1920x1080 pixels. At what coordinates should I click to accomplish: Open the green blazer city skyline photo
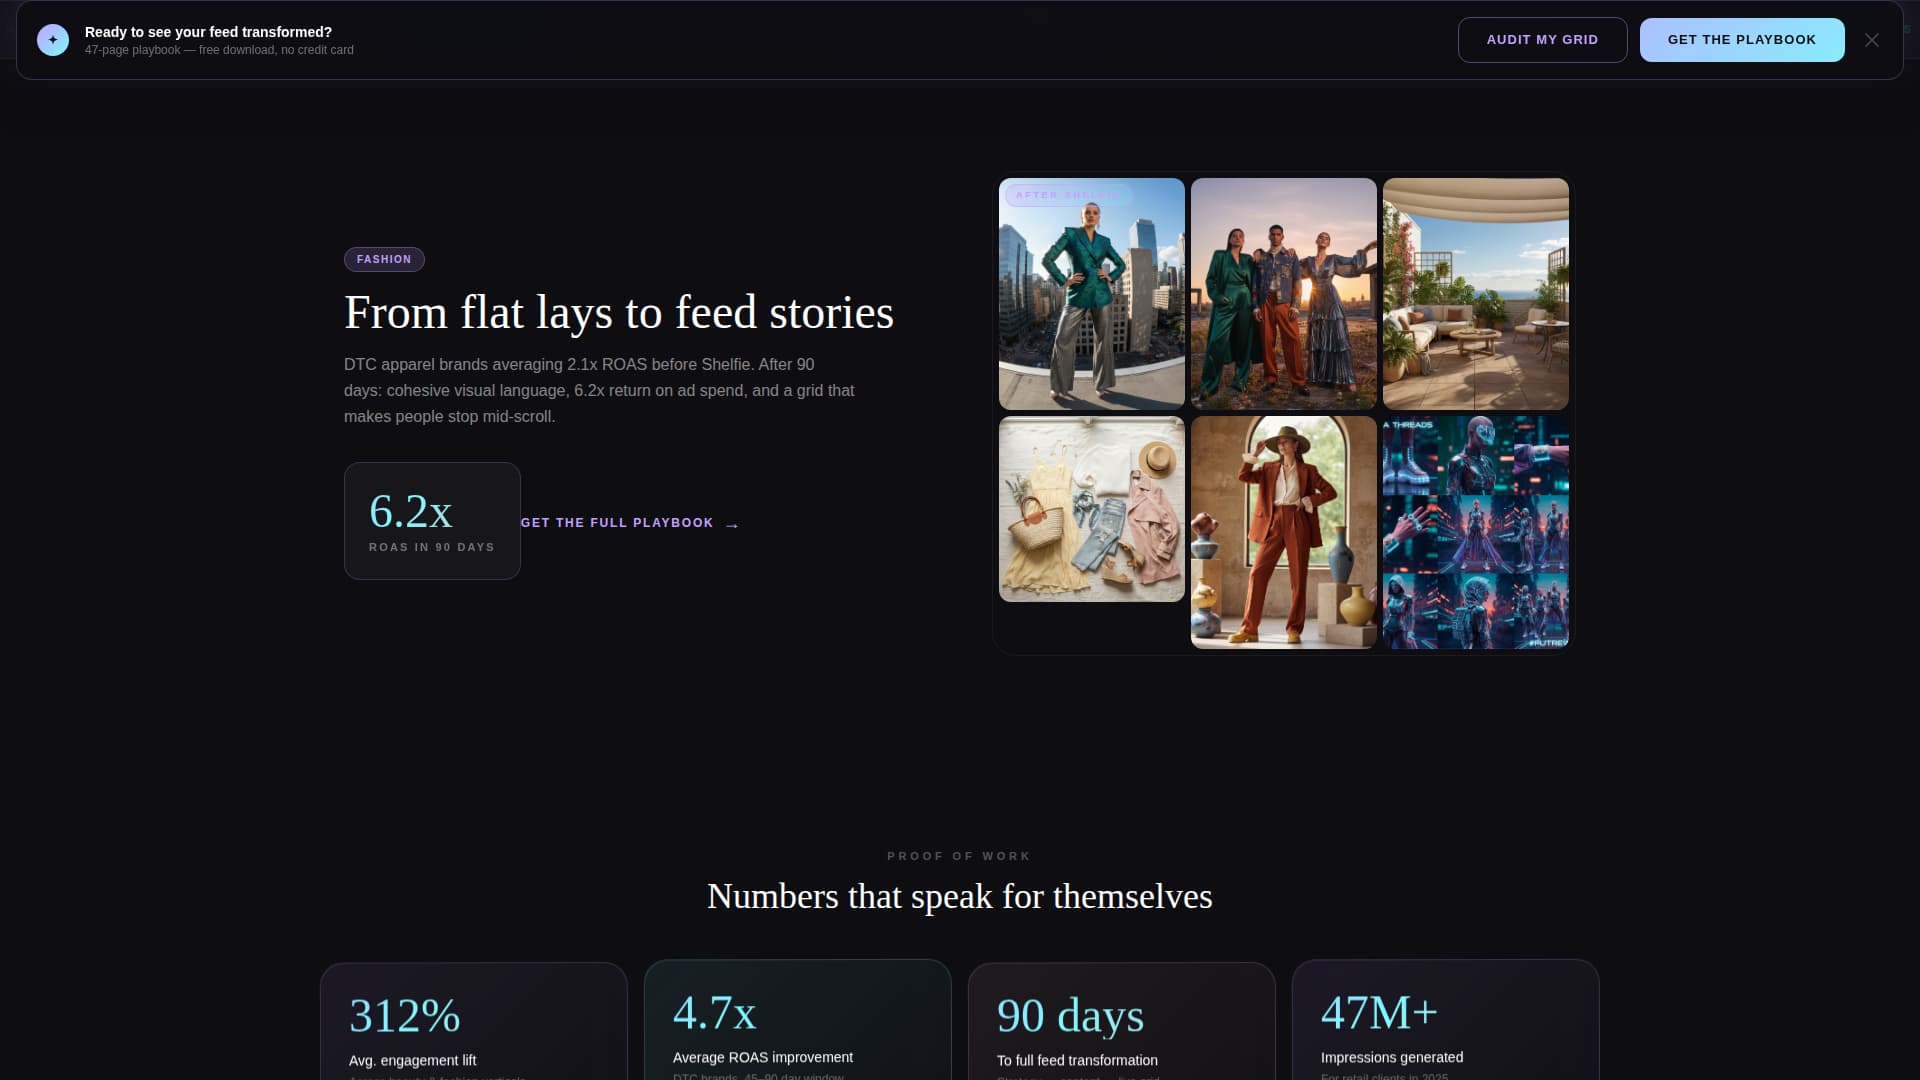pyautogui.click(x=1092, y=294)
